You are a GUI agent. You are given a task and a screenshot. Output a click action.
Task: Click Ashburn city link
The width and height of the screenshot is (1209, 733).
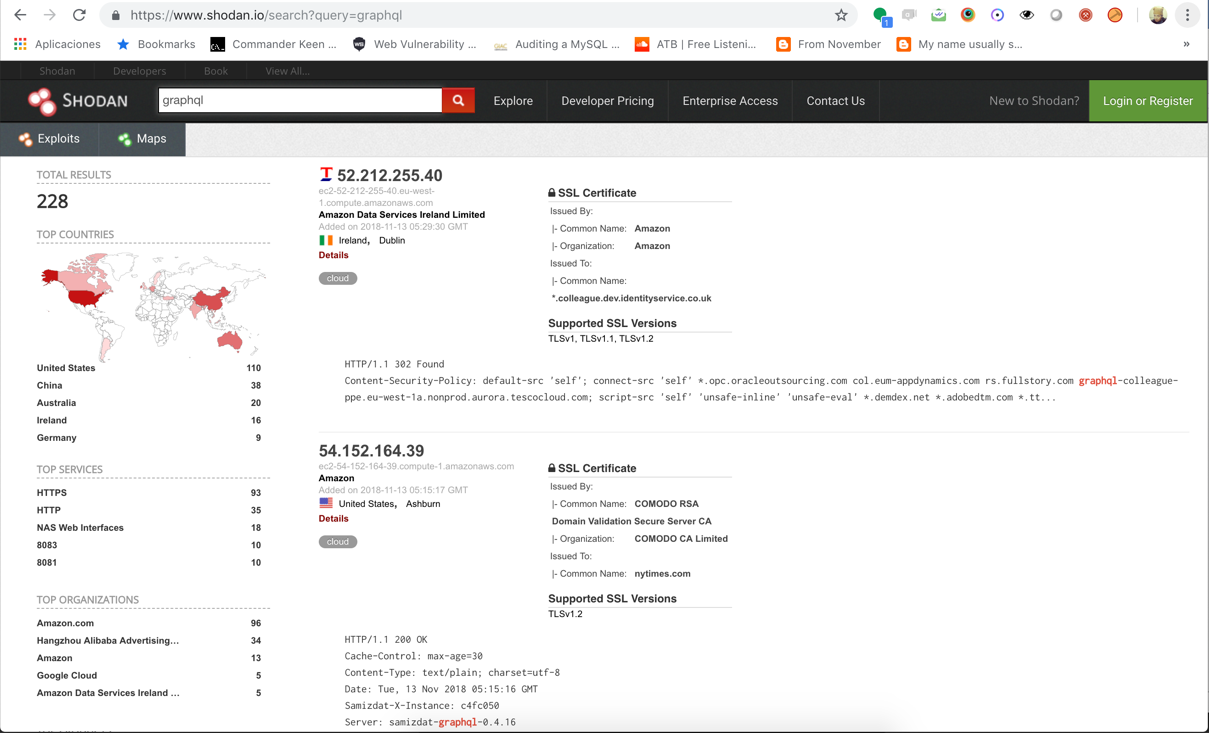[x=423, y=503]
